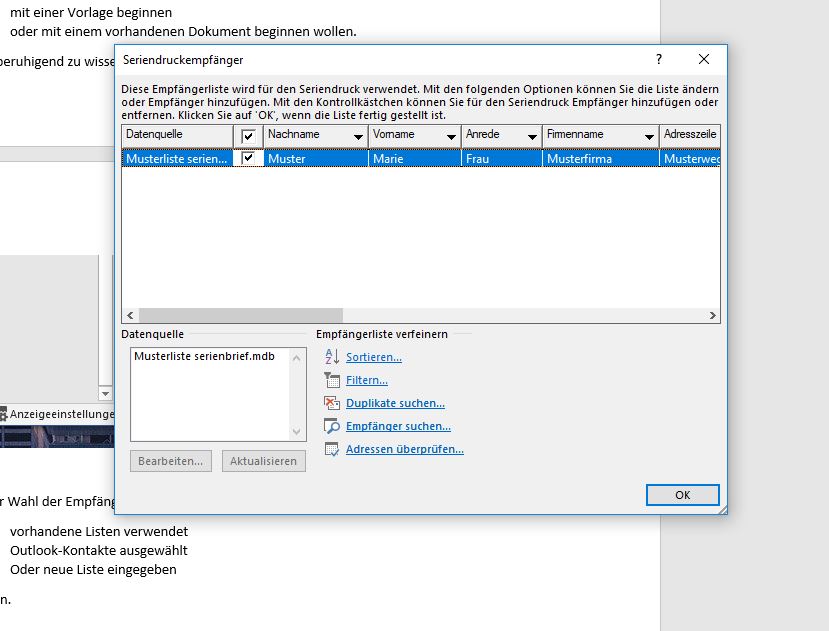Viewport: 829px width, 631px height.
Task: Click the Duplikate suchen icon
Action: point(332,403)
